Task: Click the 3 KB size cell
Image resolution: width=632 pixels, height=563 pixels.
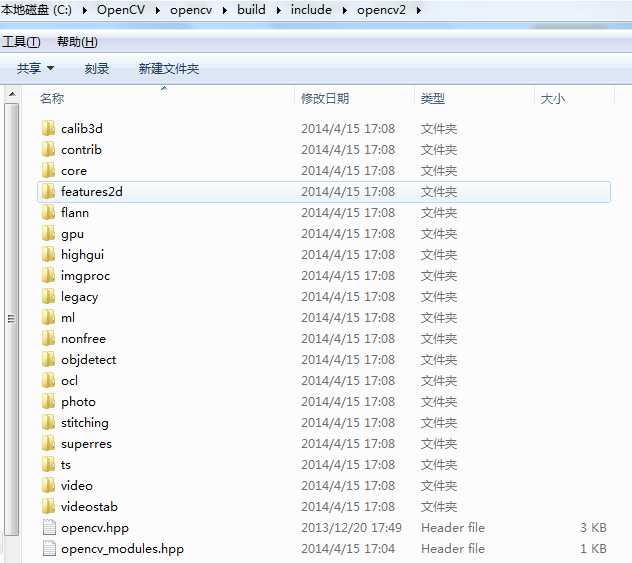Action: [593, 528]
